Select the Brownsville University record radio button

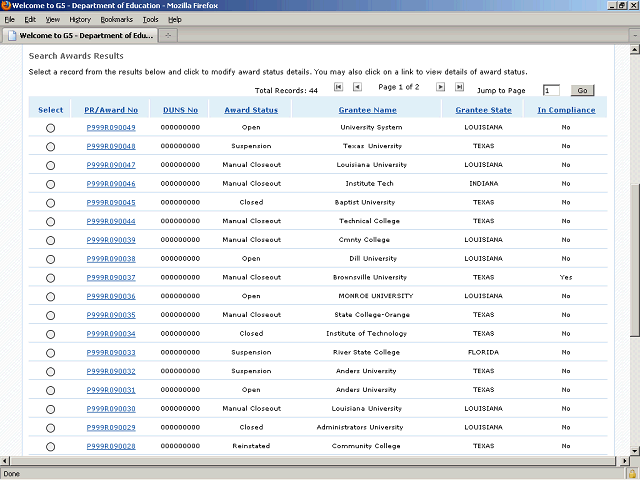pyautogui.click(x=51, y=278)
